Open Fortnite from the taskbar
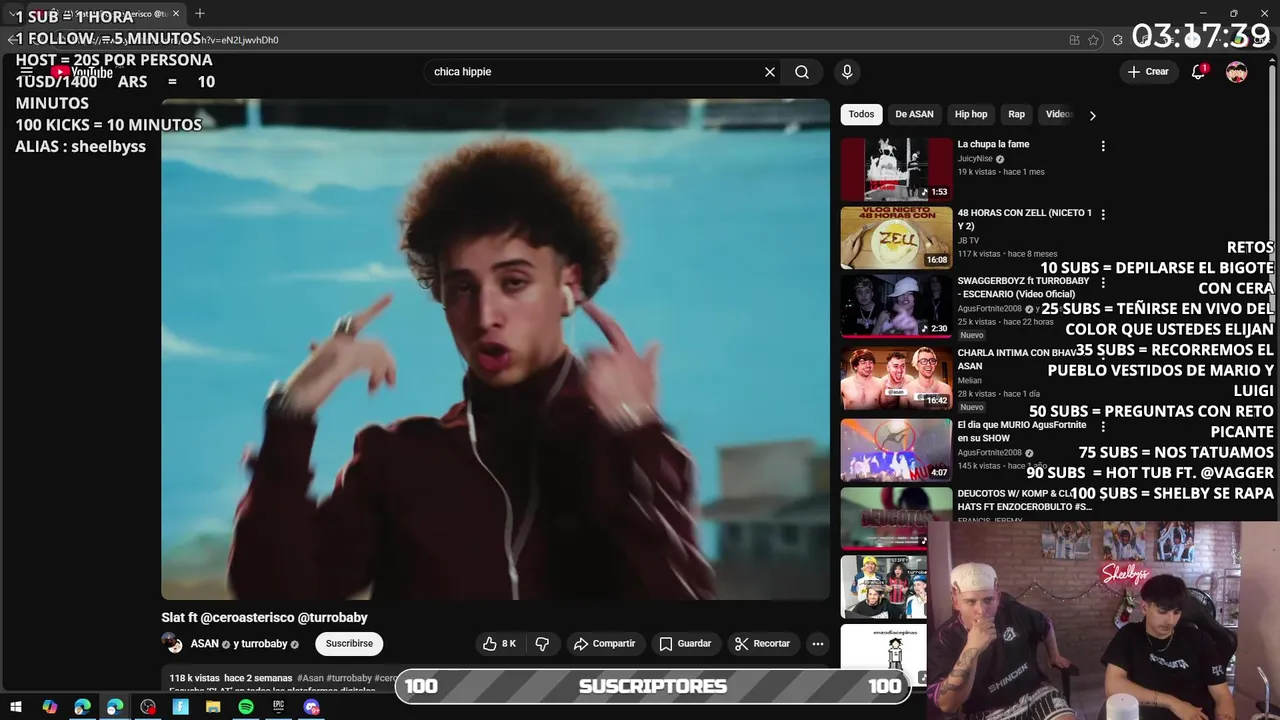Screen dimensions: 1280x720 181,707
